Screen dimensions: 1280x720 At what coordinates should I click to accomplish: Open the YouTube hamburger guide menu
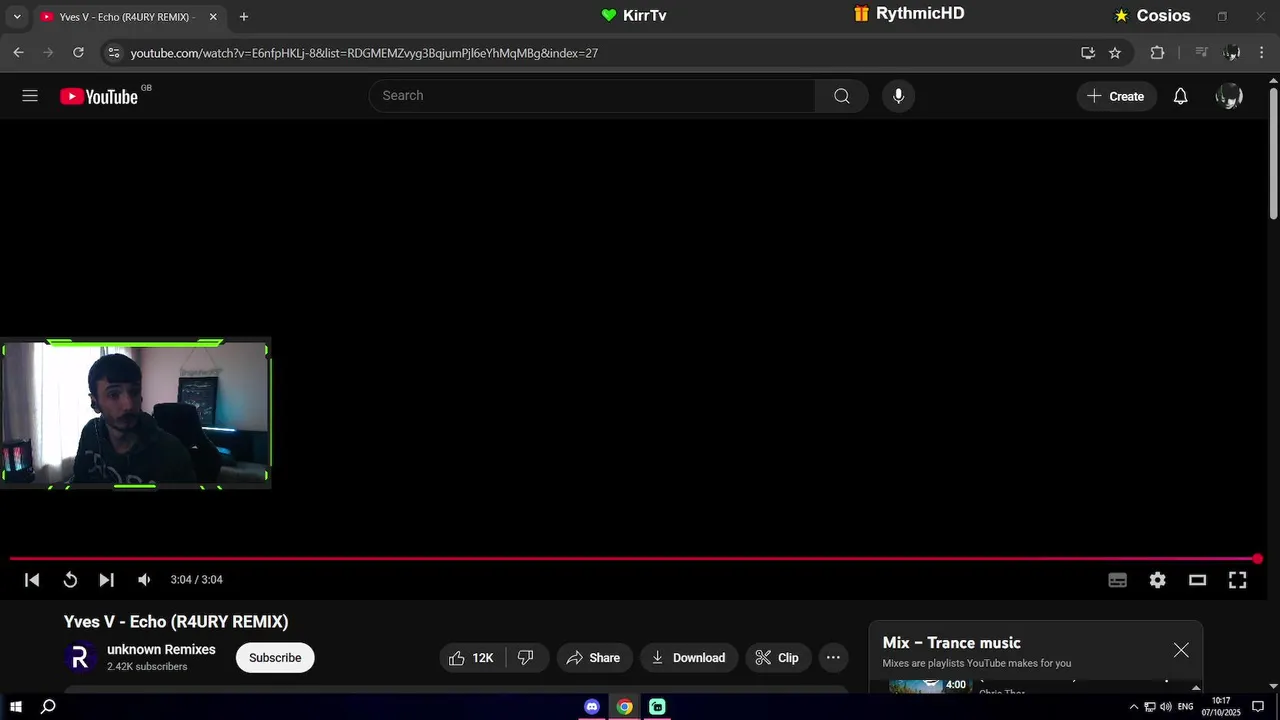30,96
